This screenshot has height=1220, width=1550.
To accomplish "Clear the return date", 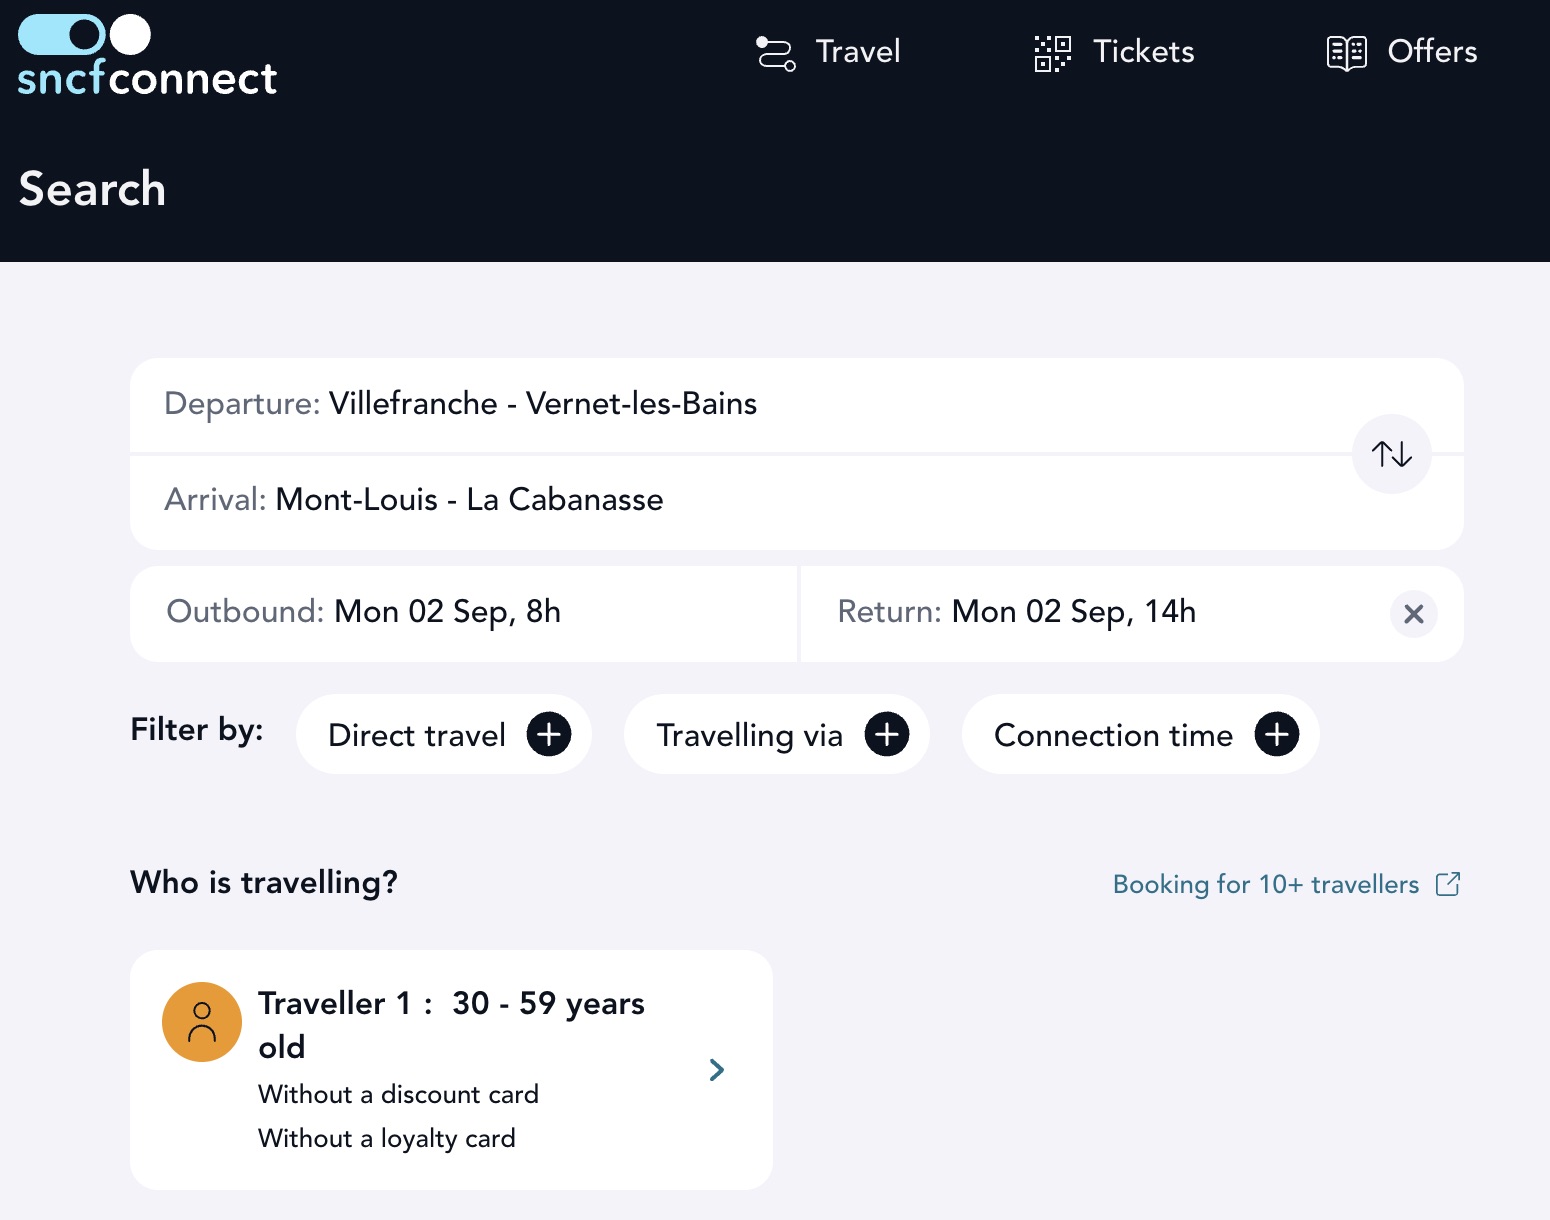I will point(1414,614).
